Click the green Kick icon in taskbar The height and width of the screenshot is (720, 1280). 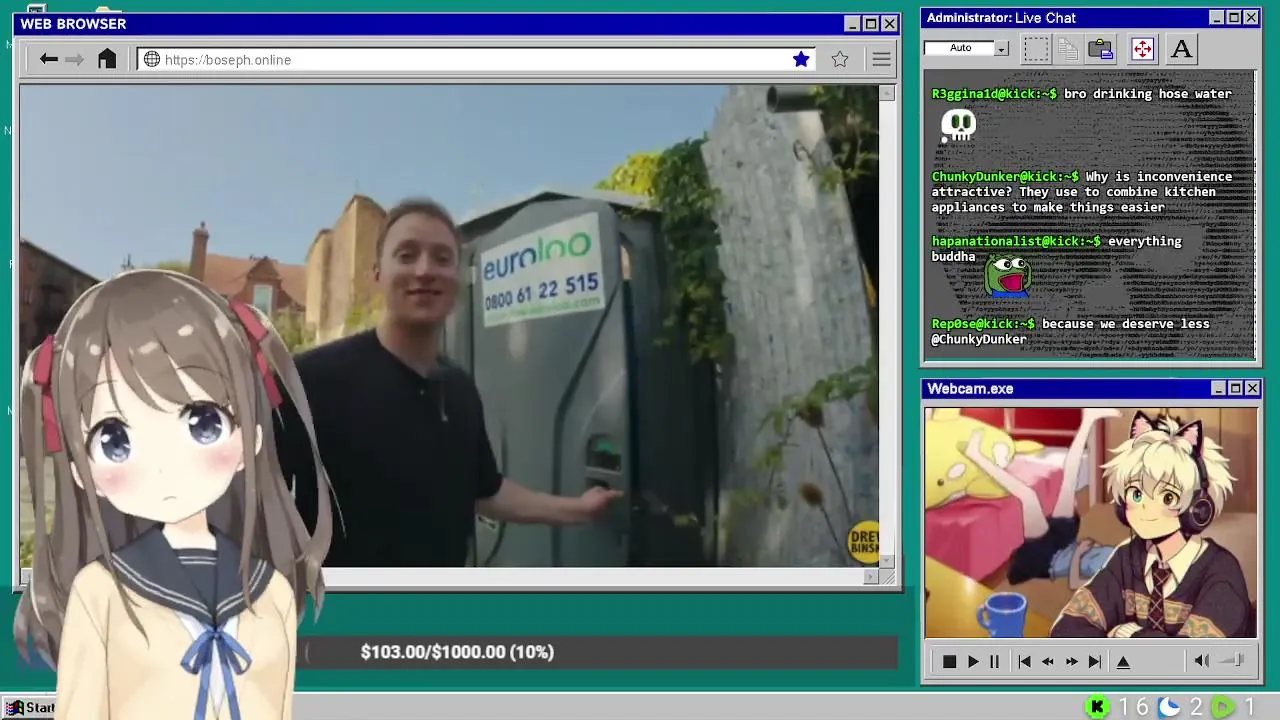point(1097,707)
